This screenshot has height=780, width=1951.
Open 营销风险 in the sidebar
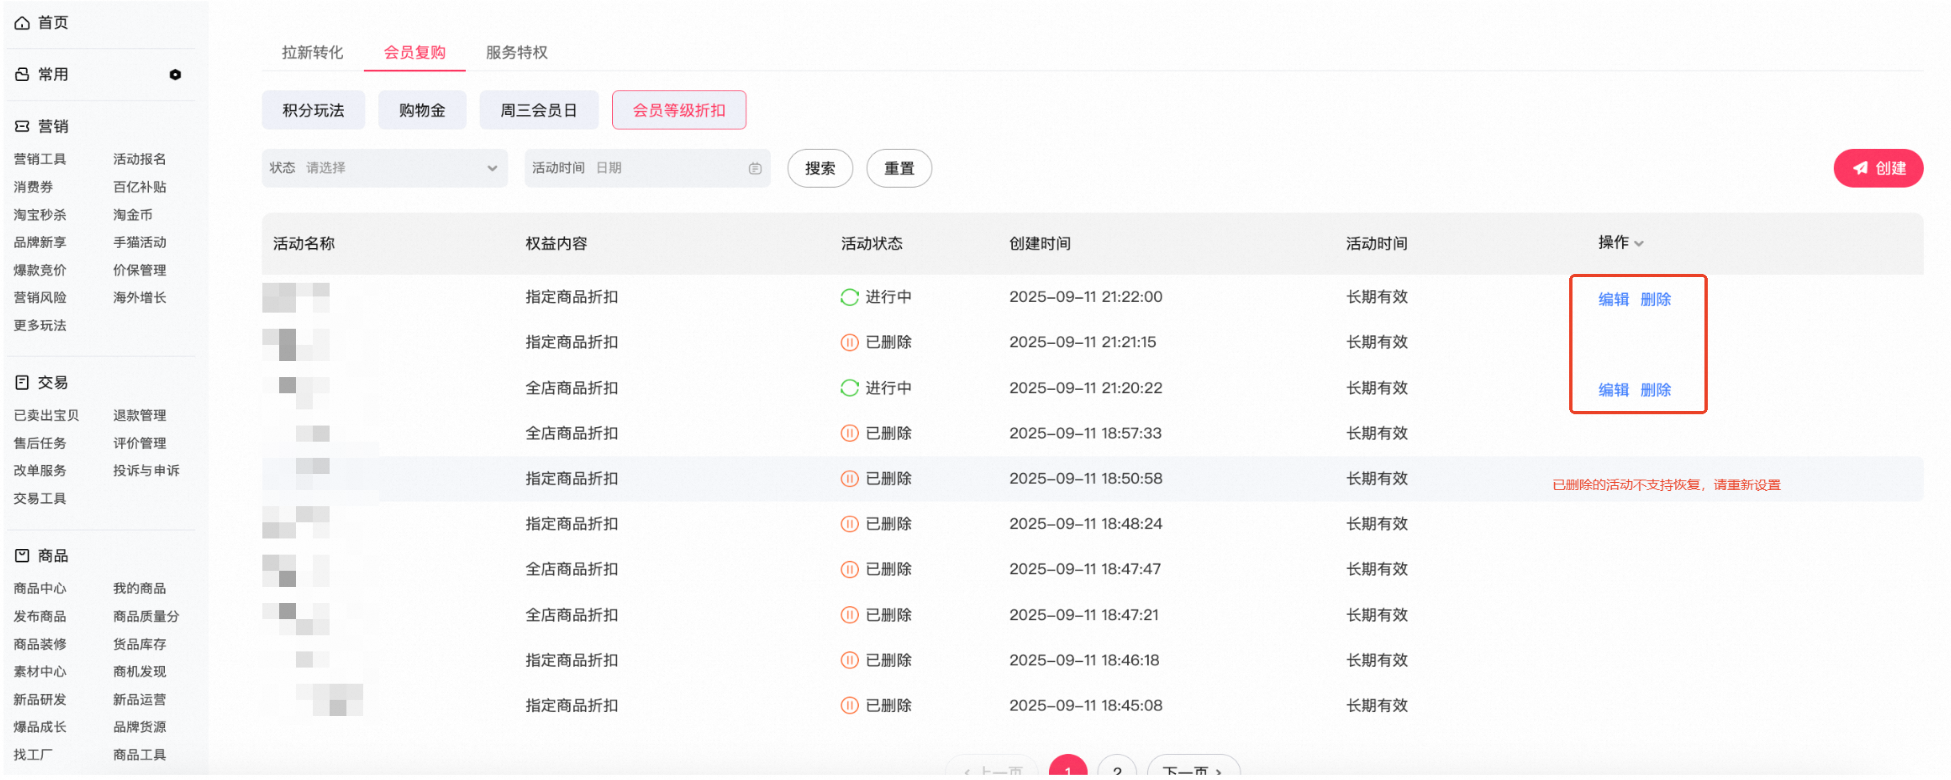tap(40, 297)
